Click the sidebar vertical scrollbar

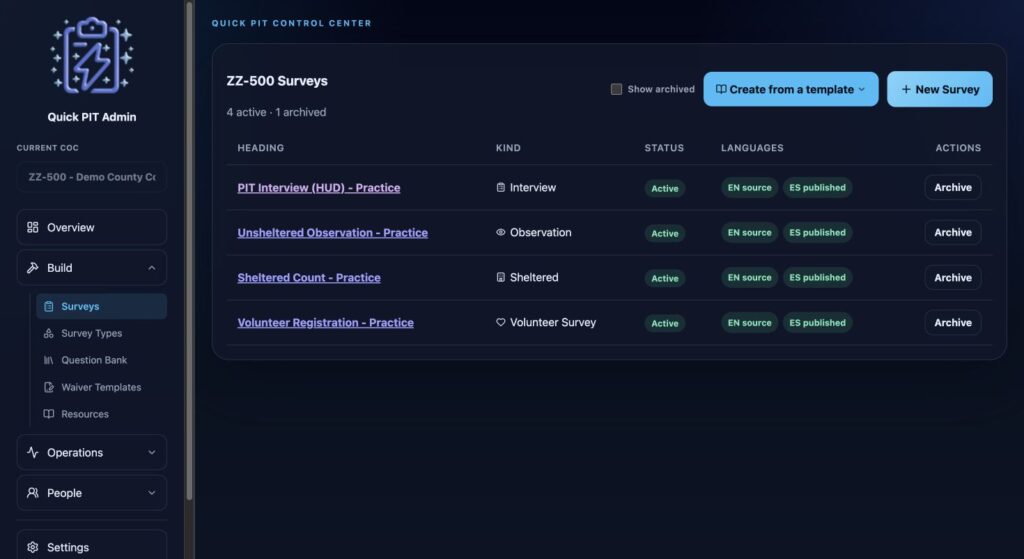click(189, 251)
